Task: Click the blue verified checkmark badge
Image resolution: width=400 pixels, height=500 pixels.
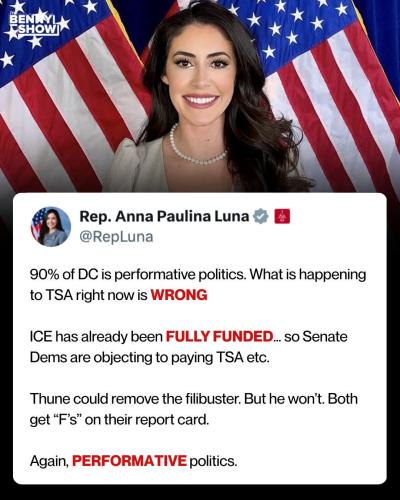Action: click(x=261, y=217)
